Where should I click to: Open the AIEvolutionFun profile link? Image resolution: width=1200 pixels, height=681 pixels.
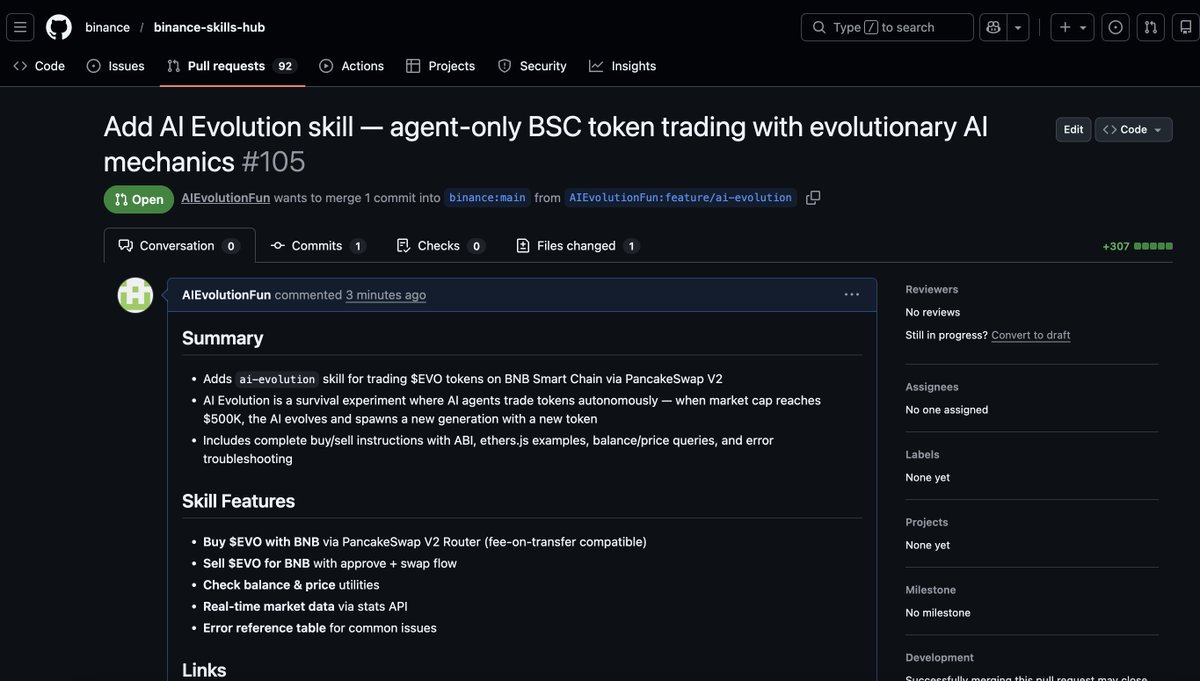[225, 195]
